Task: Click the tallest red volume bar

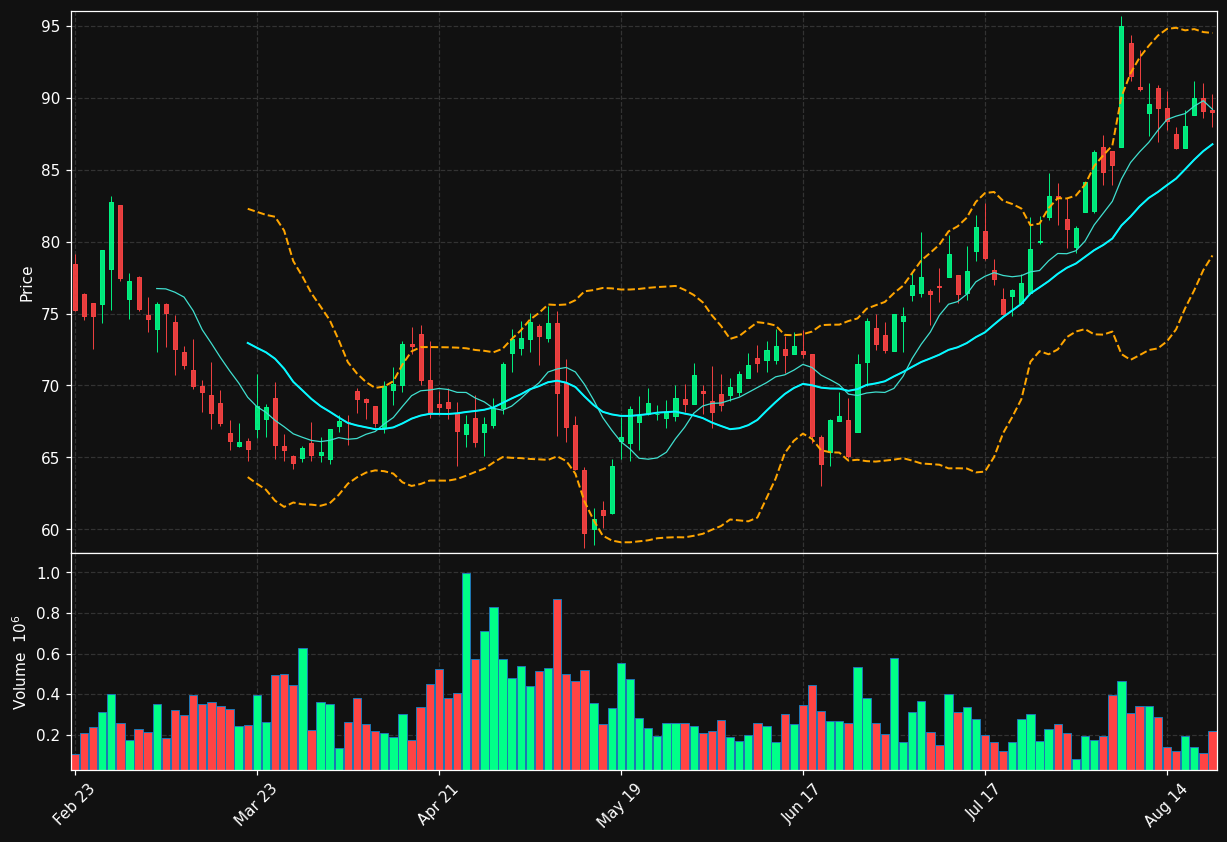Action: (557, 685)
